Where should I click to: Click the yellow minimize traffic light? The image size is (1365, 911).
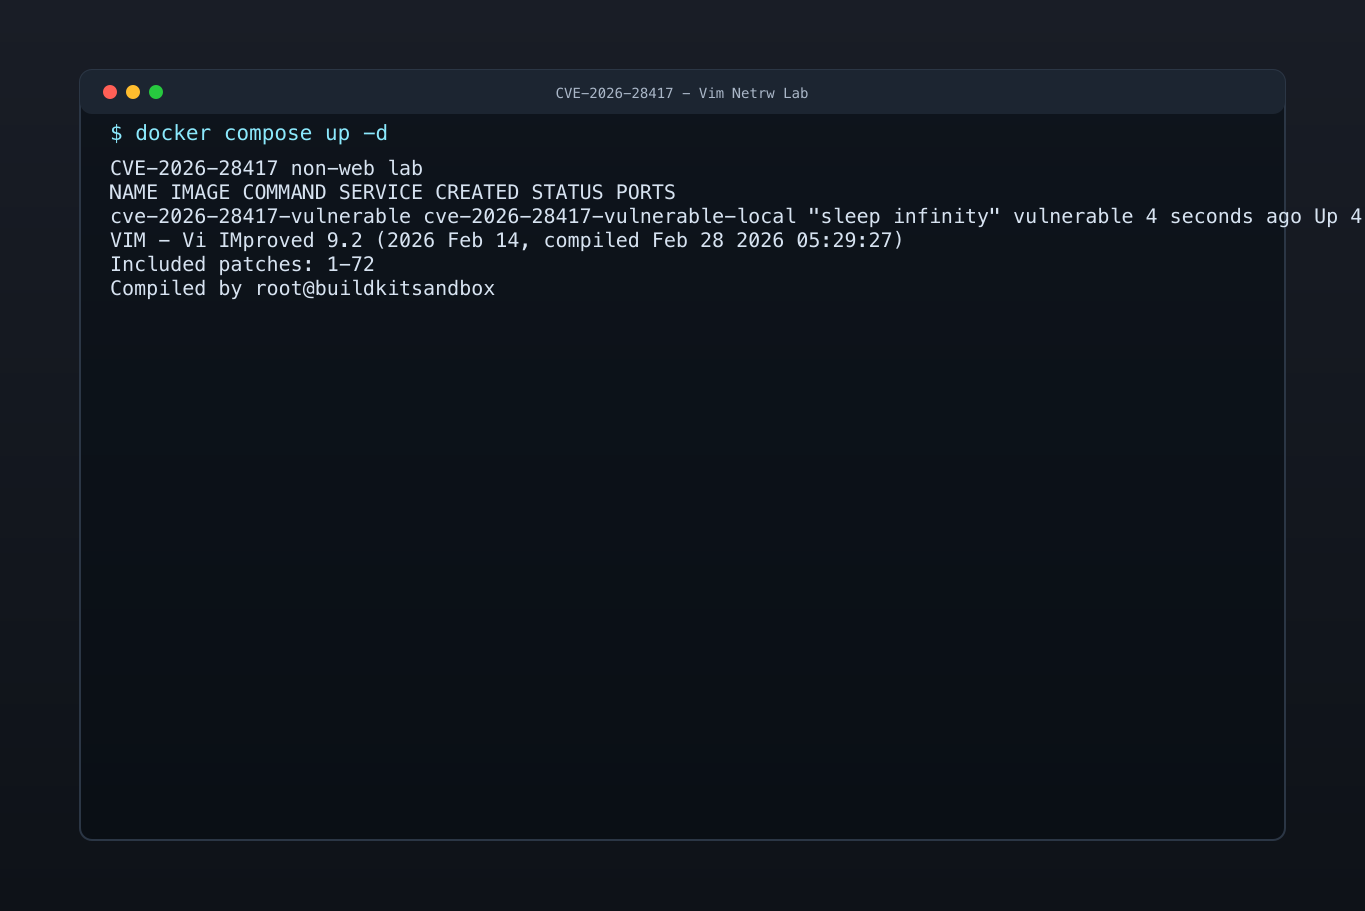click(133, 91)
